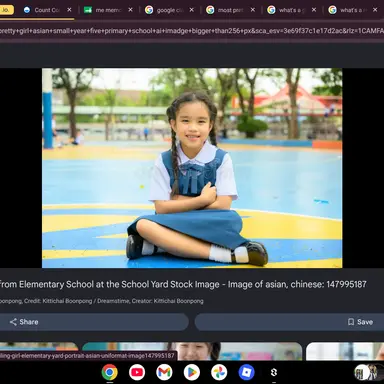
Task: Switch to the 'me meme' tab
Action: click(x=108, y=10)
